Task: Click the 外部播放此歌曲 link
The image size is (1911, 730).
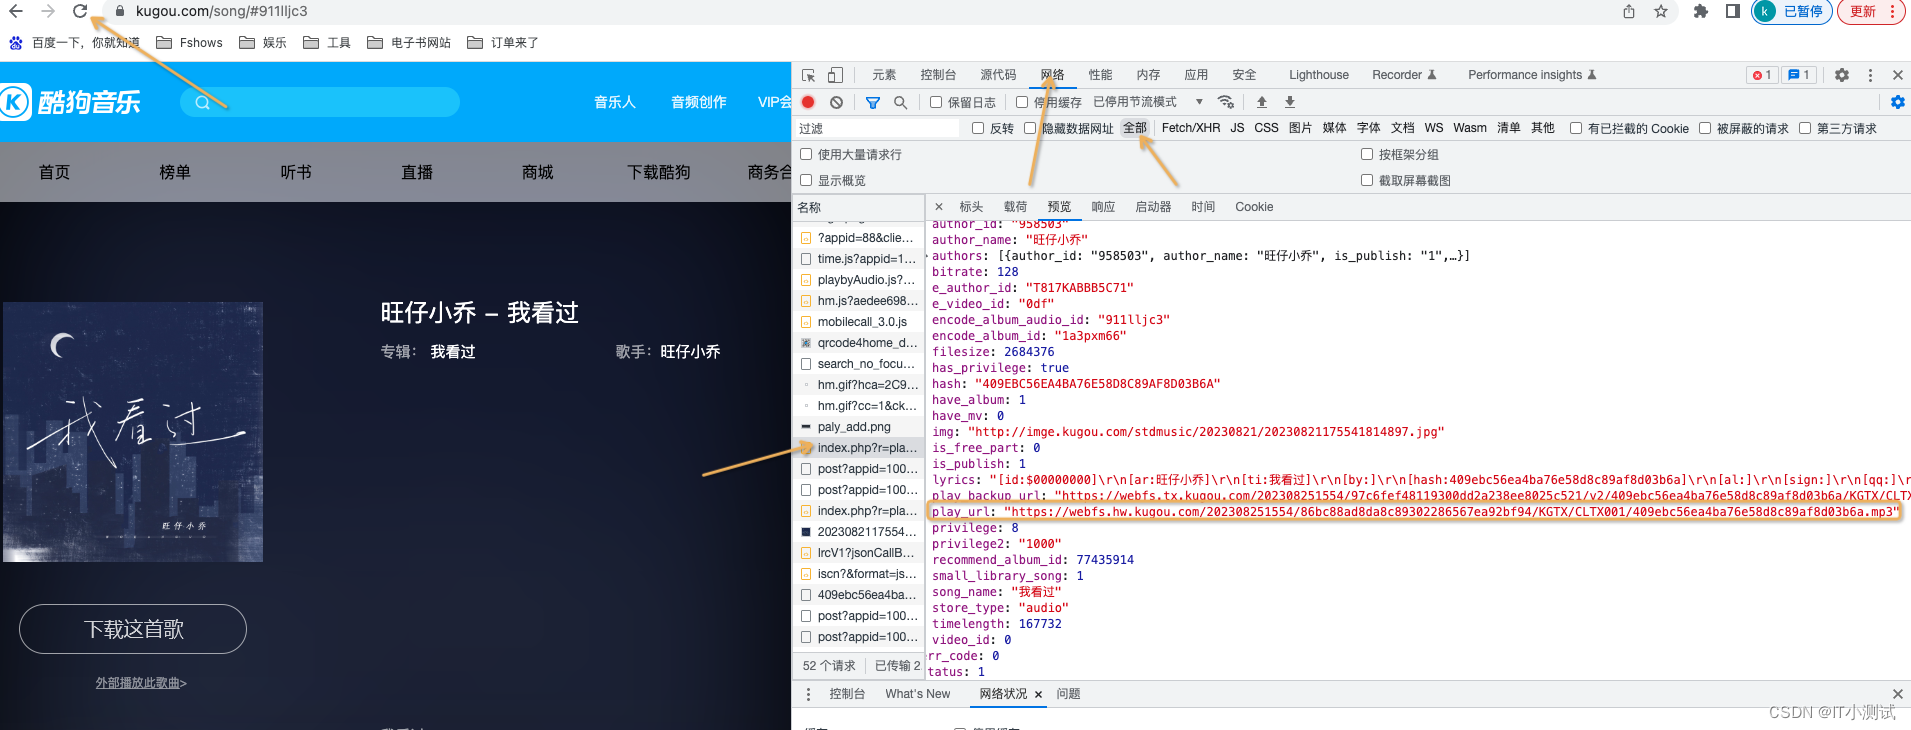Action: pyautogui.click(x=141, y=683)
